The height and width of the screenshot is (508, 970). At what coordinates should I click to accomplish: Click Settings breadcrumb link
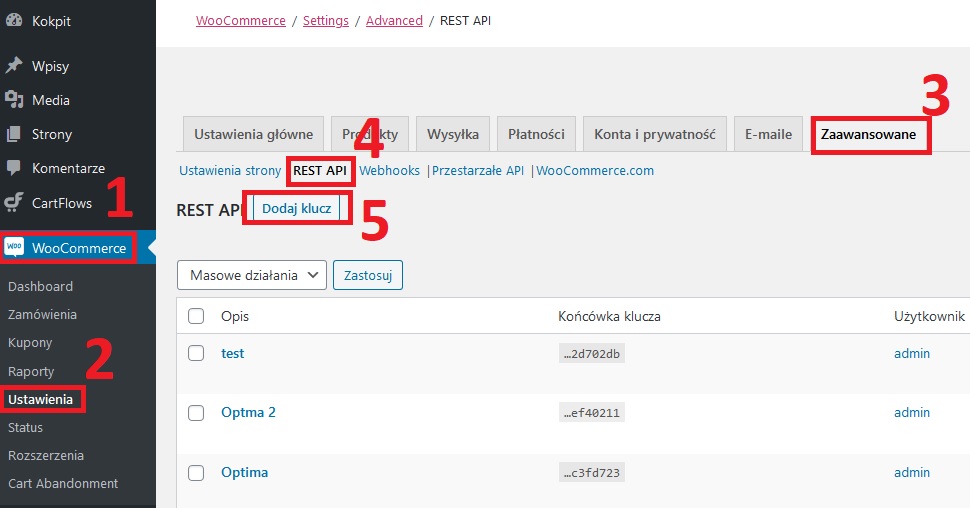(x=325, y=20)
